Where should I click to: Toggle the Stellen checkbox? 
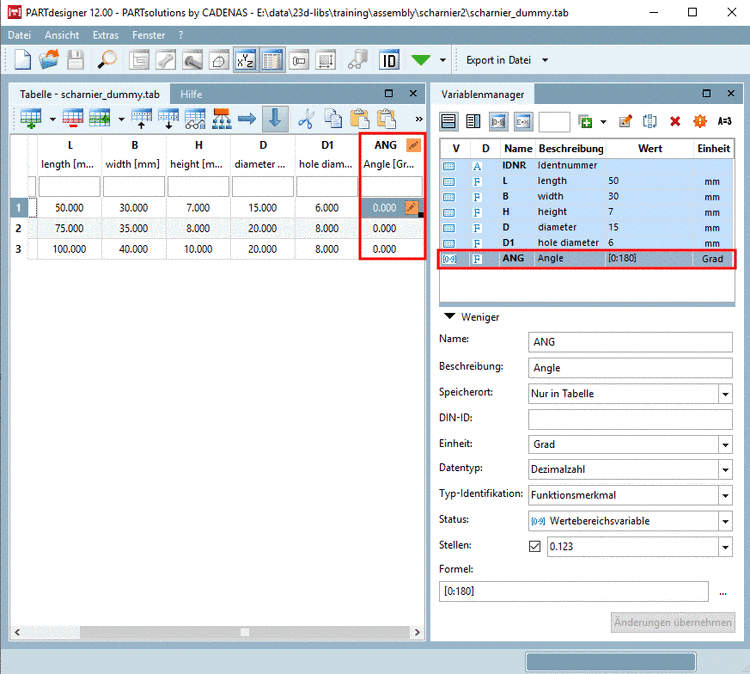534,547
